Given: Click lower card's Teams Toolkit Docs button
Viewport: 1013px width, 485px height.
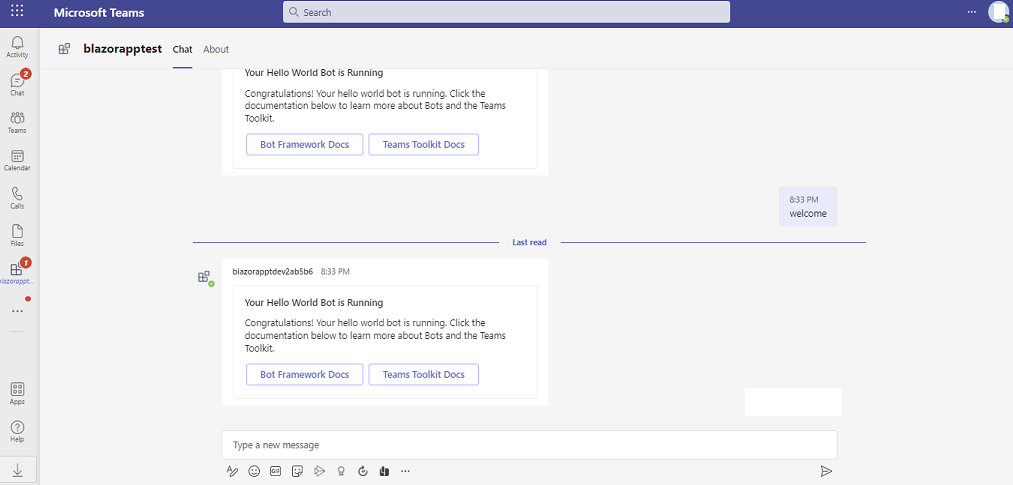Looking at the screenshot, I should (424, 375).
